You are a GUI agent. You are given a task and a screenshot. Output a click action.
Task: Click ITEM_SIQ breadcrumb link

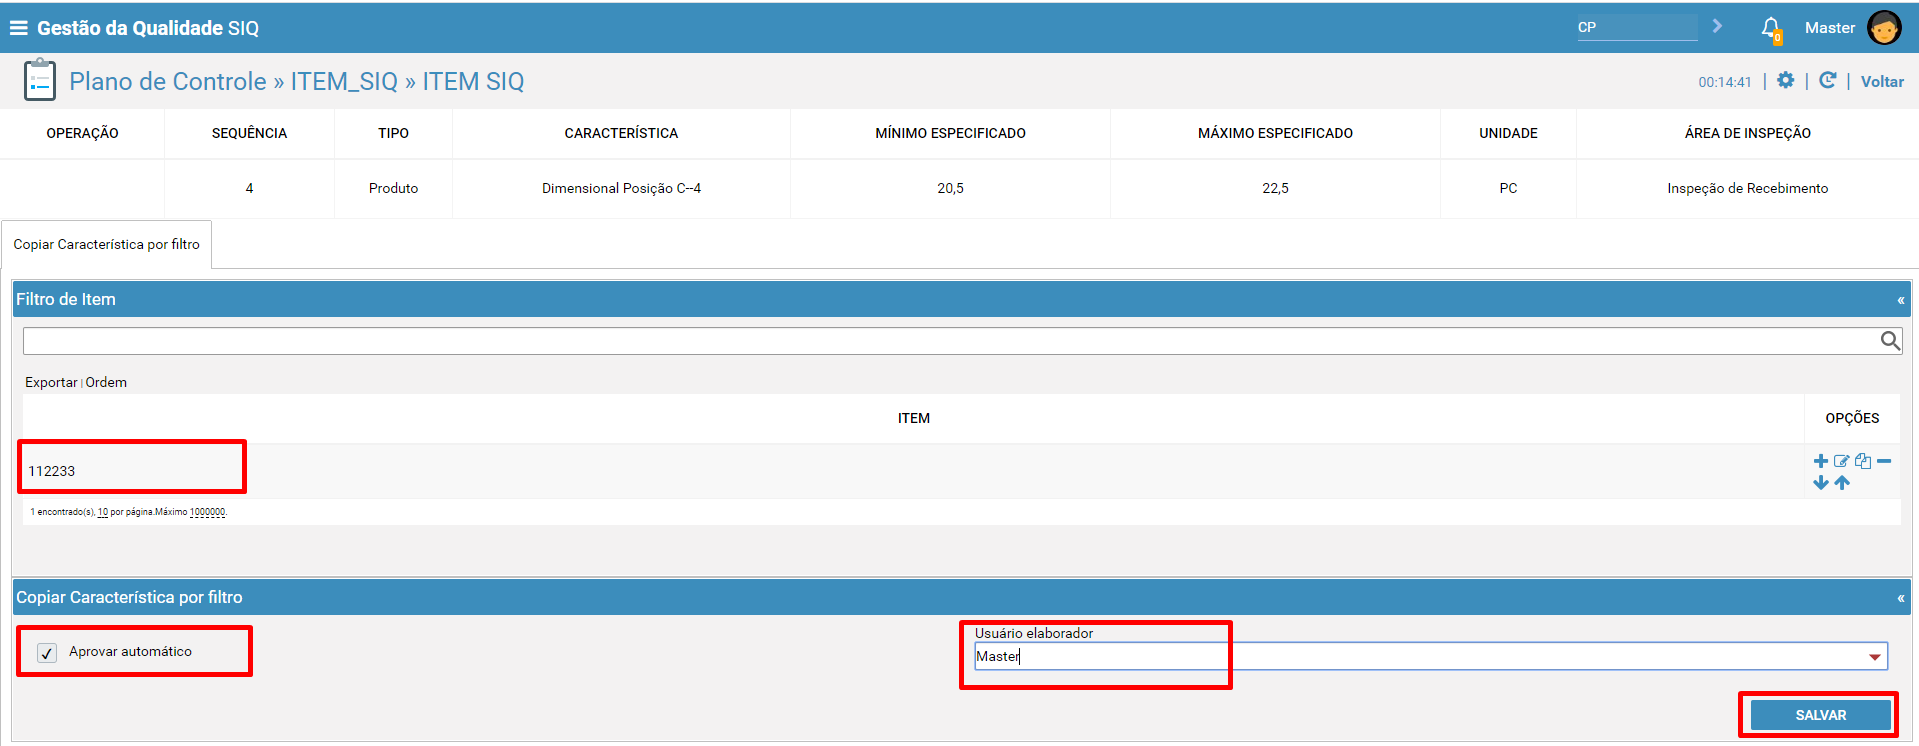pos(344,81)
